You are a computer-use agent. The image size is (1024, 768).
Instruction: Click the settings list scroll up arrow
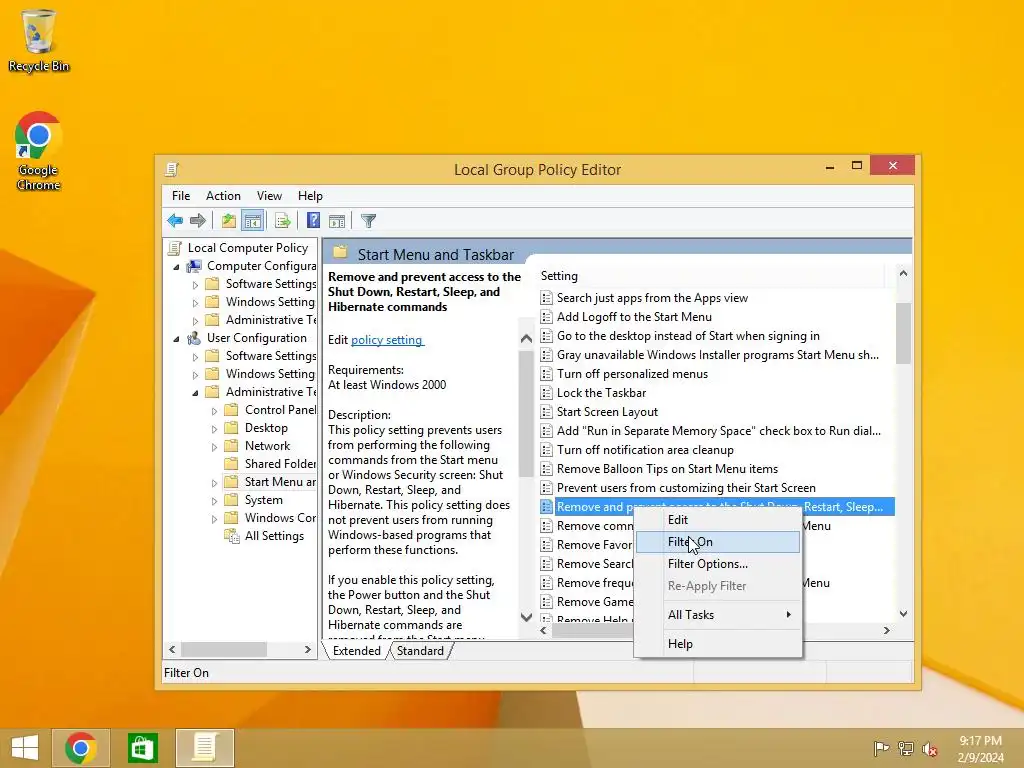point(903,274)
